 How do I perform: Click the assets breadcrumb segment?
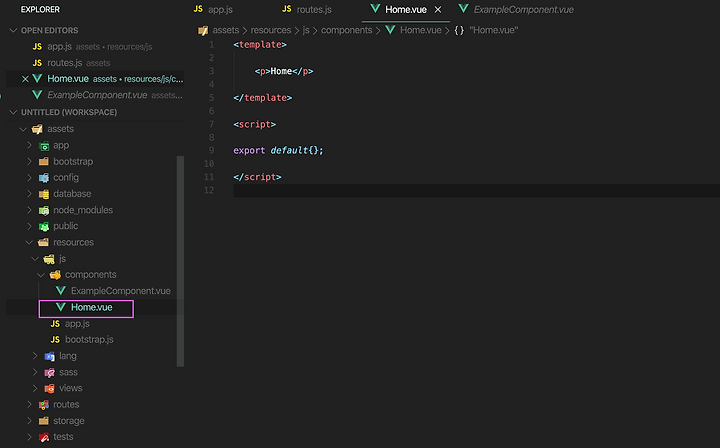coord(225,30)
